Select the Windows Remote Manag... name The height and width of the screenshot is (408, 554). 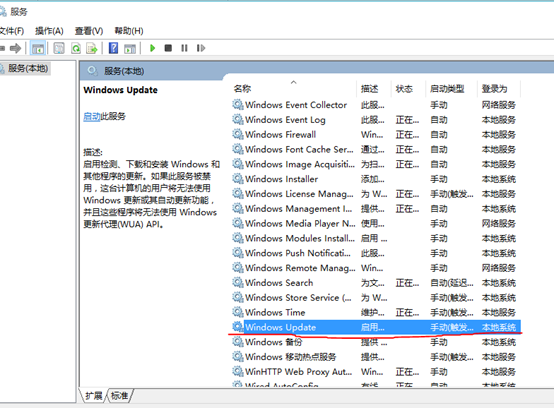[x=300, y=268]
